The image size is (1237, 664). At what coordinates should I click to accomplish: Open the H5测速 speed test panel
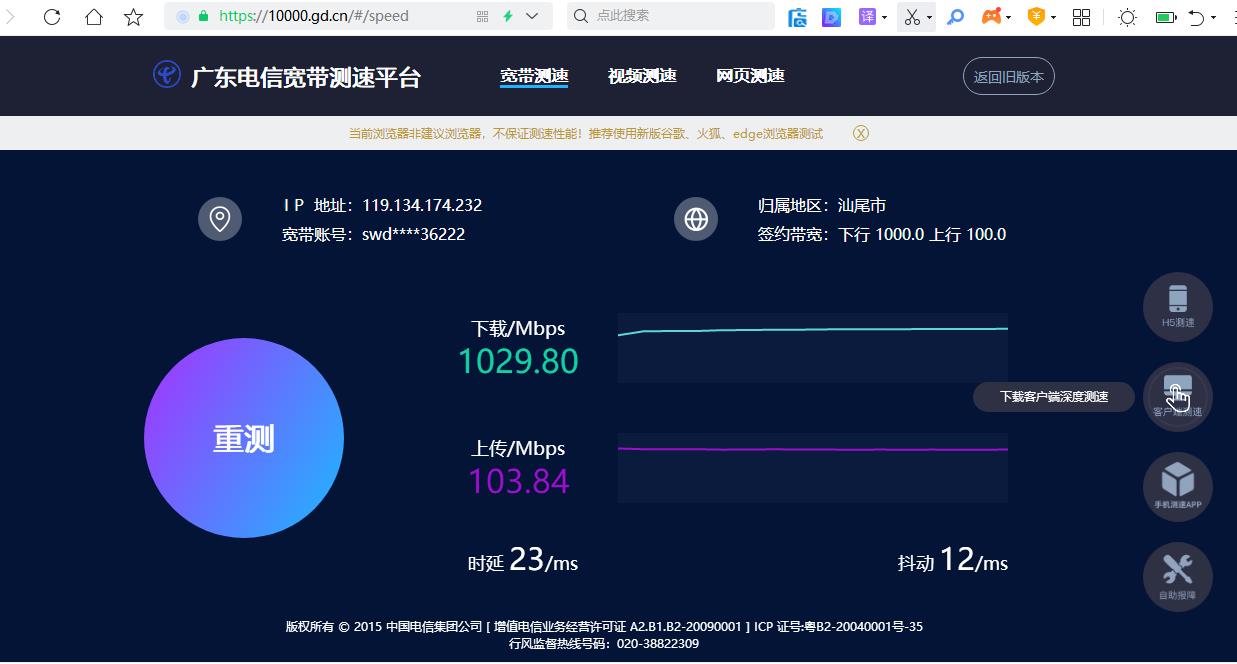pyautogui.click(x=1177, y=307)
